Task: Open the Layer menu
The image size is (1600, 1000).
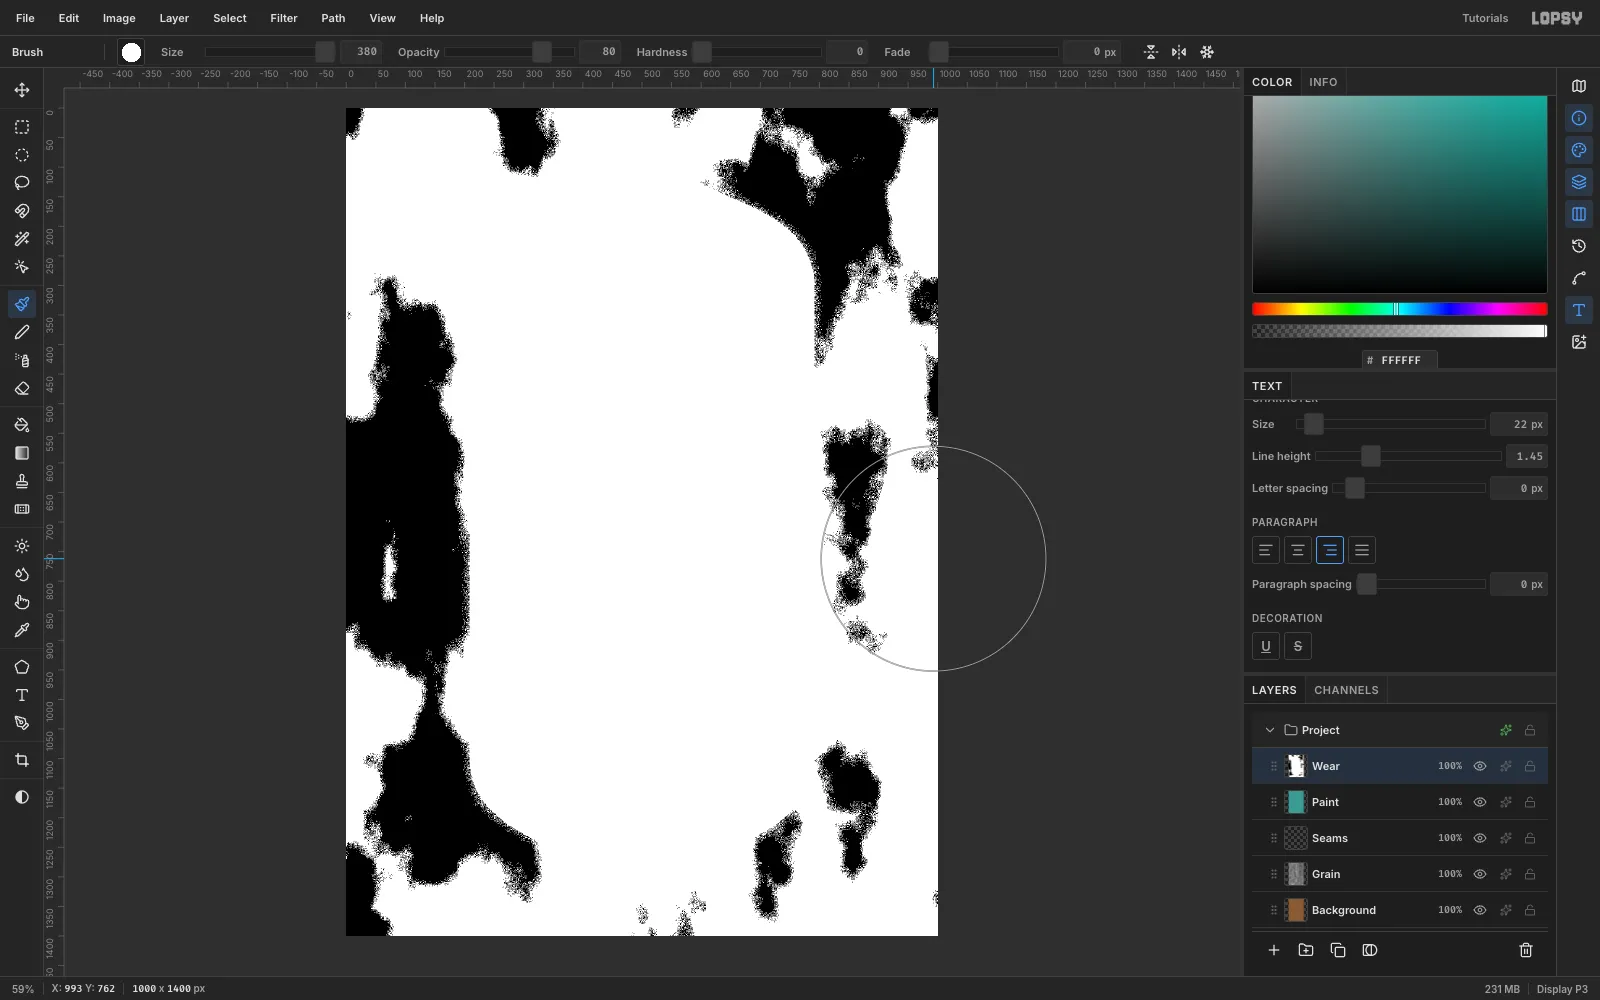Action: pyautogui.click(x=174, y=18)
